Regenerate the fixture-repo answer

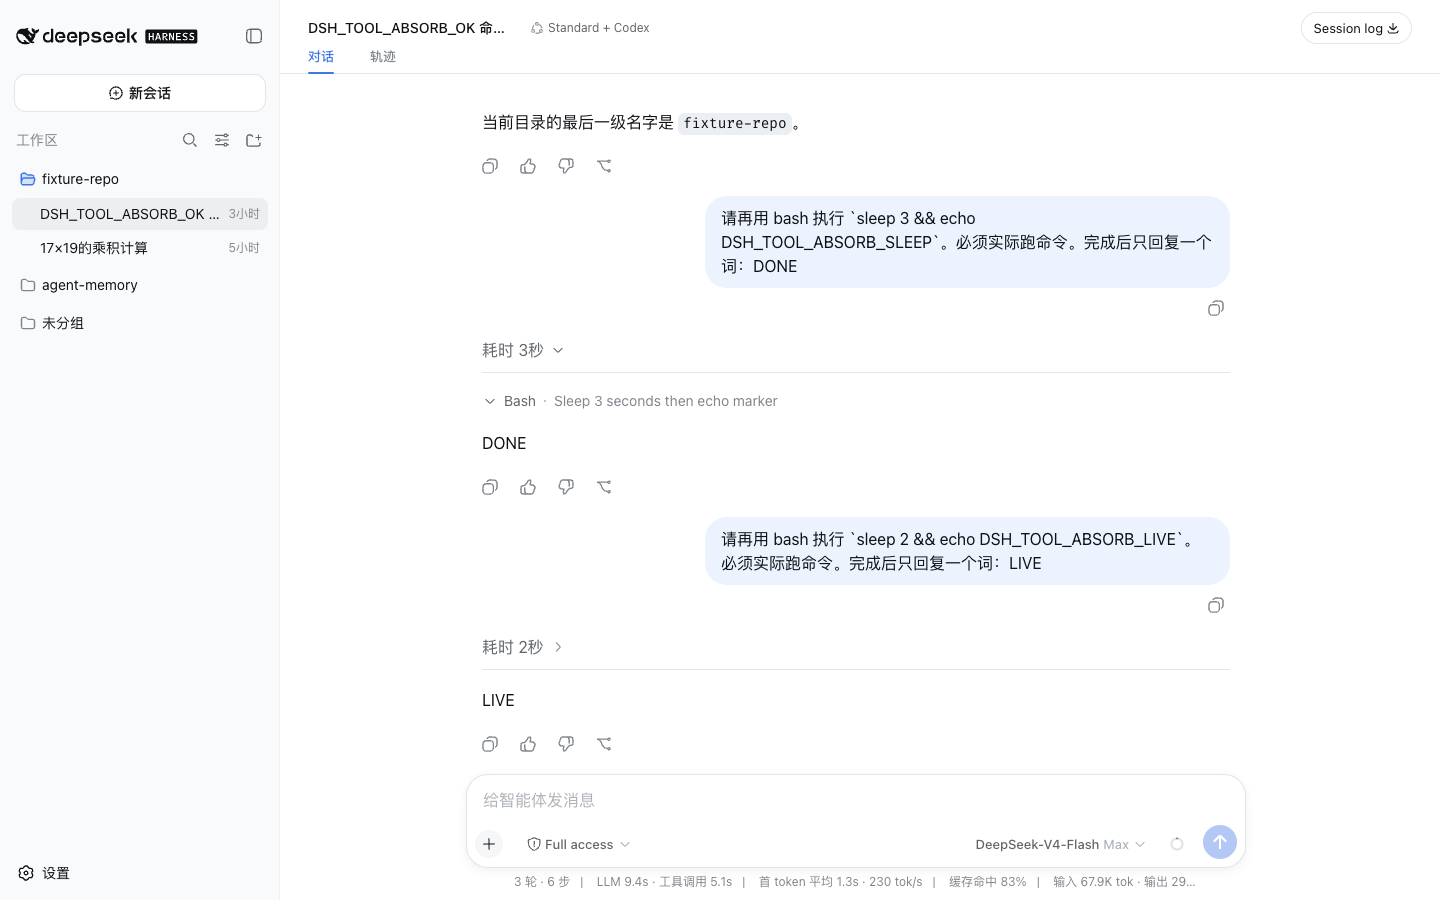coord(604,166)
